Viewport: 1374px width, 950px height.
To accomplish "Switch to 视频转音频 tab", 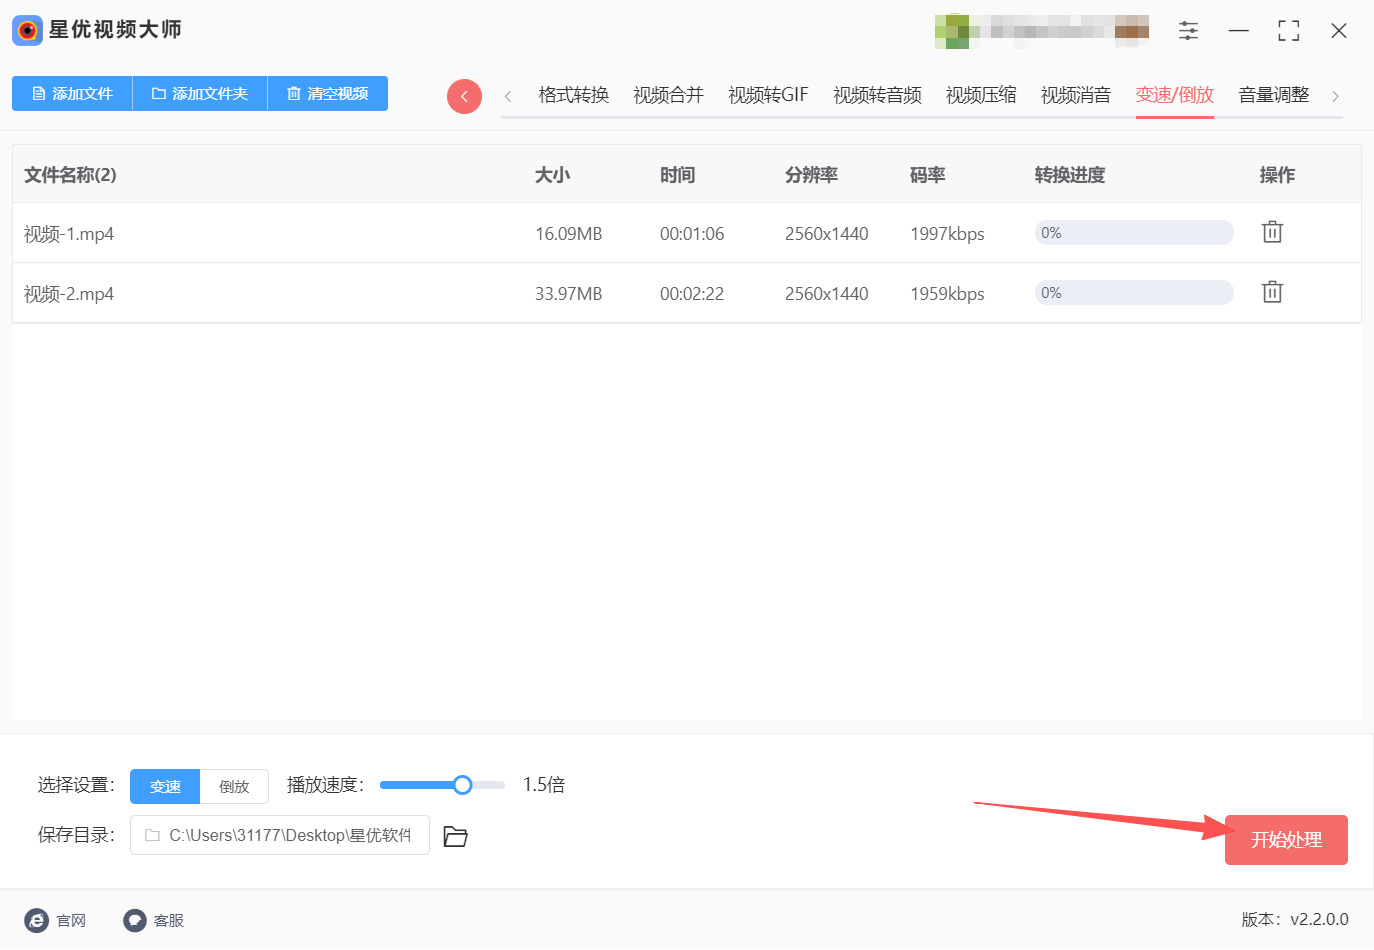I will [877, 95].
